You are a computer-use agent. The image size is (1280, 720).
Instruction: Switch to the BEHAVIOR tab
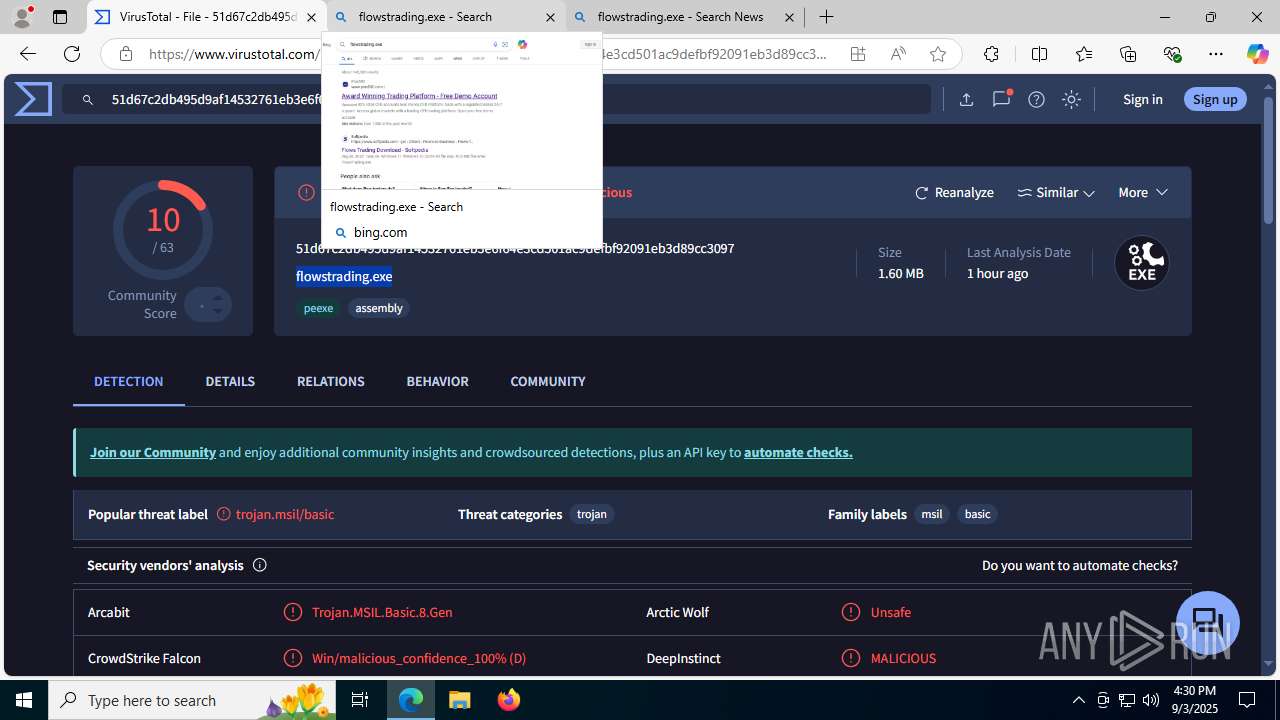[x=437, y=381]
